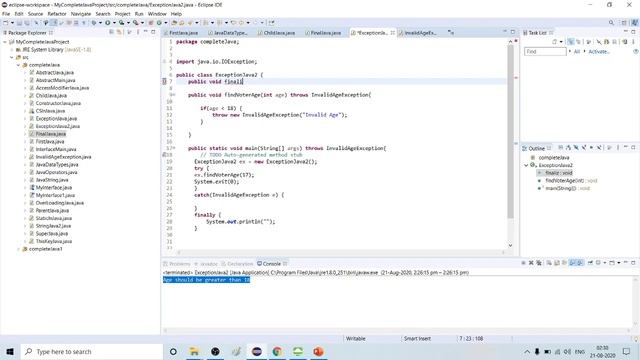Show the hidden editor tabs list chevron
The width and height of the screenshot is (640, 360).
point(451,32)
